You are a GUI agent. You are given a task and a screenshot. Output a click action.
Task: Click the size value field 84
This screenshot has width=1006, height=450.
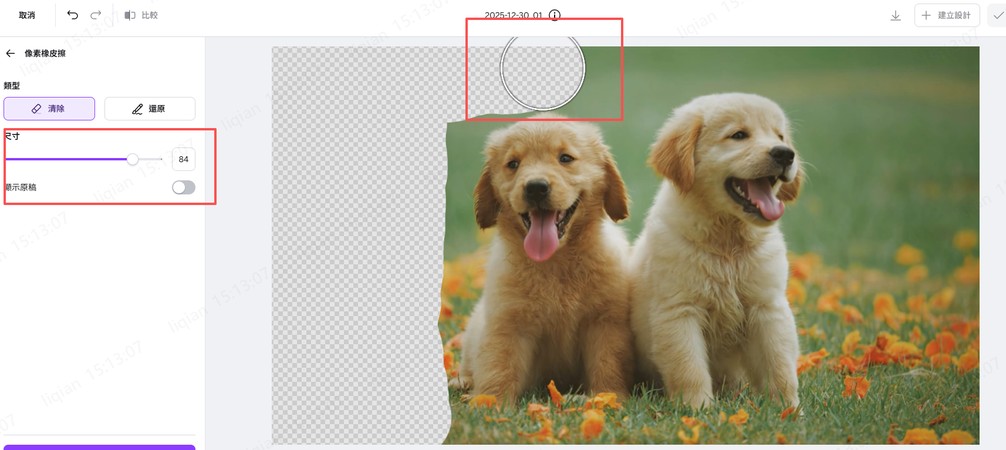pyautogui.click(x=183, y=159)
